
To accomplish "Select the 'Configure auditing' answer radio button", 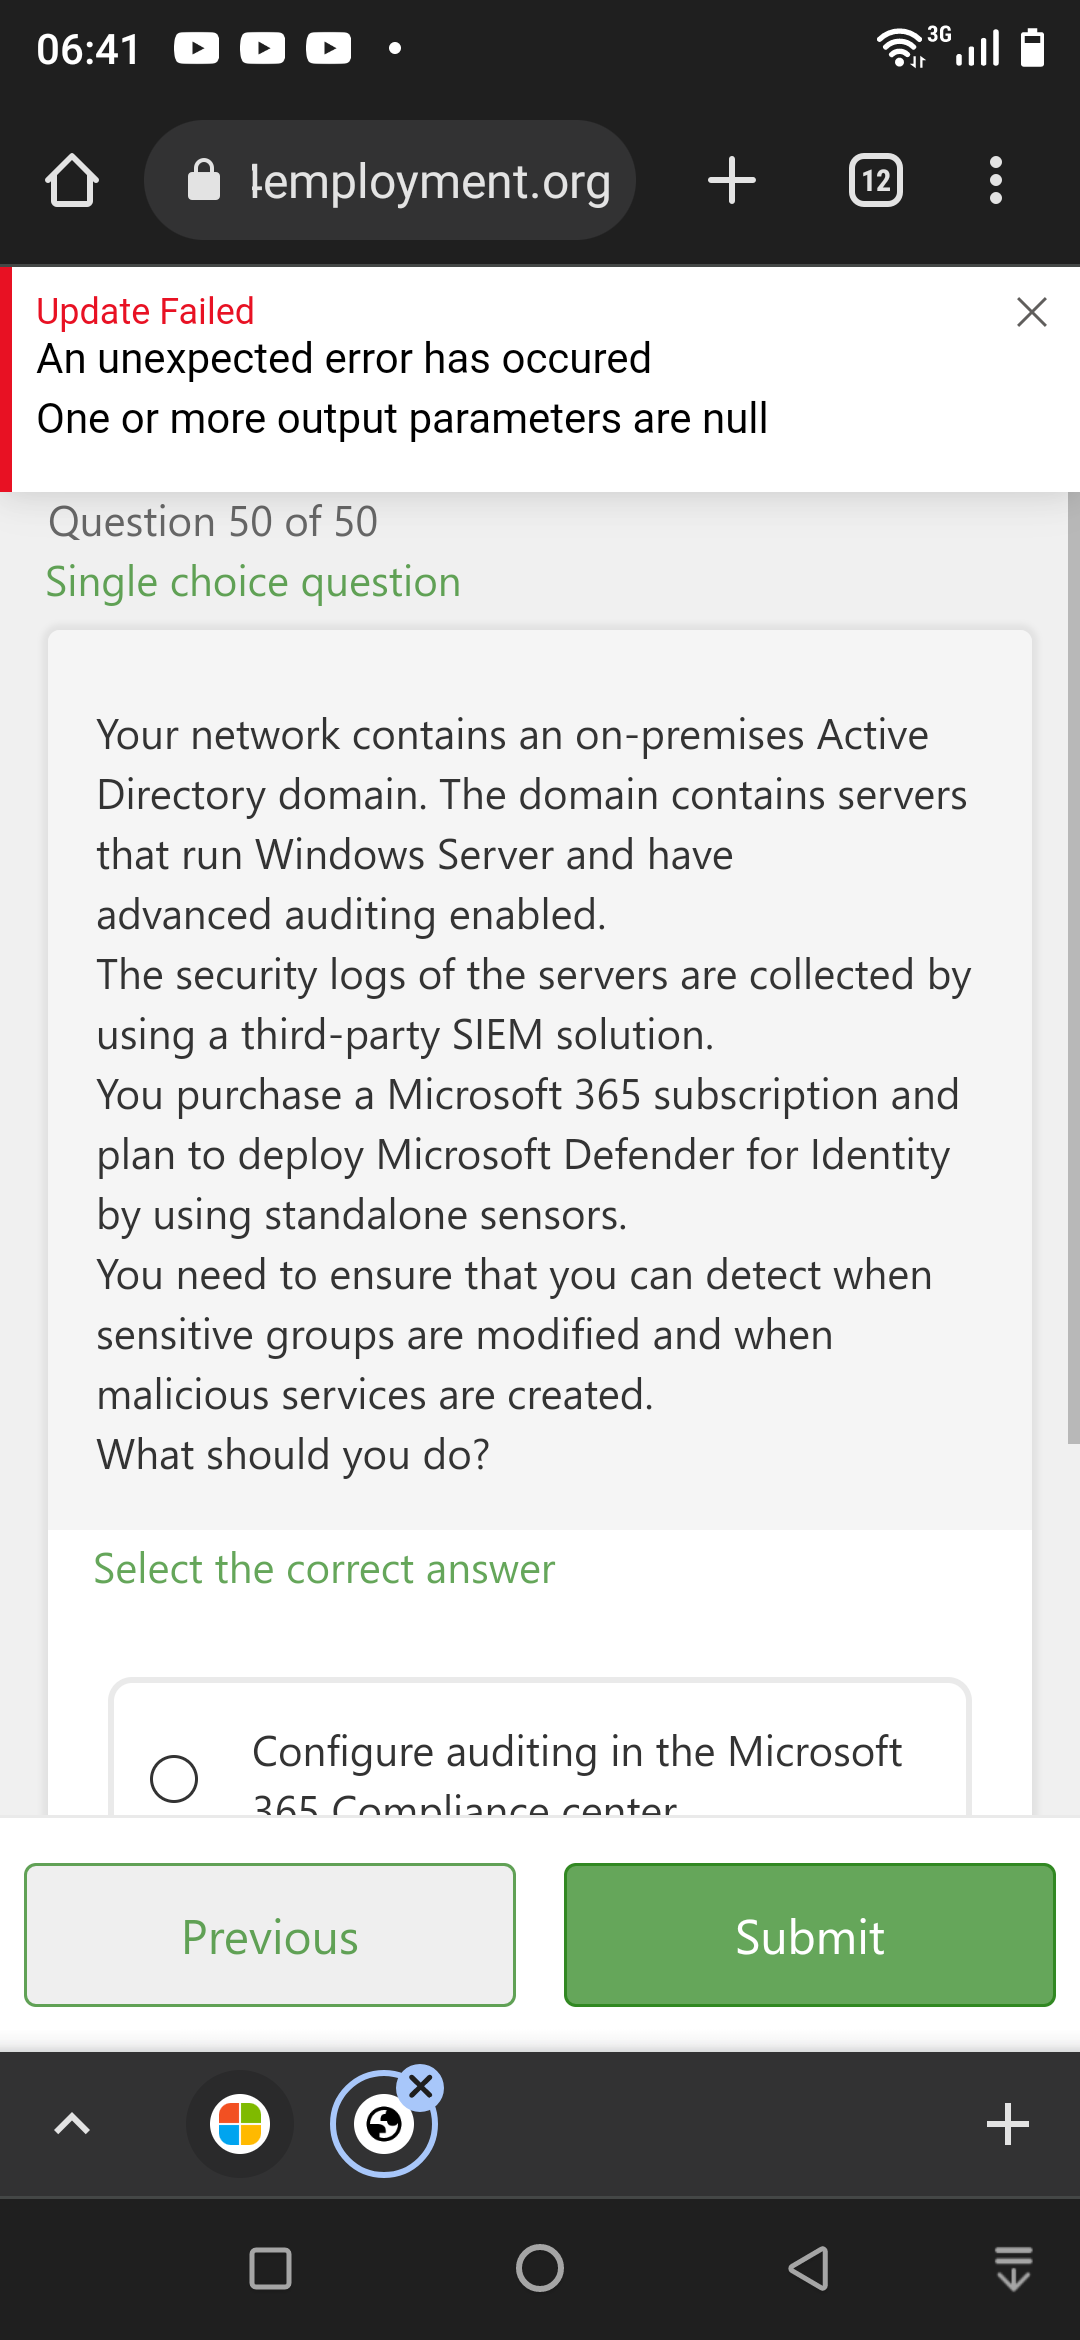I will 174,1777.
